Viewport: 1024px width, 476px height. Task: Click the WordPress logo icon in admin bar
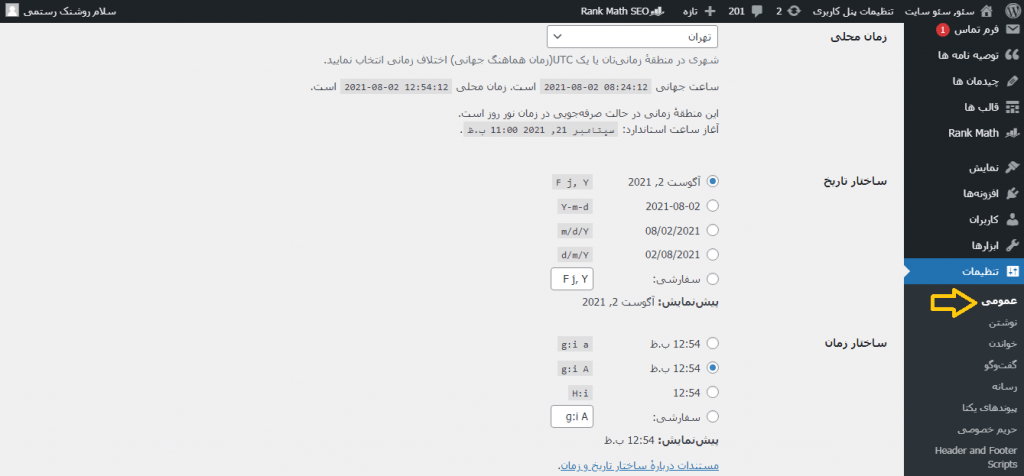point(1012,11)
